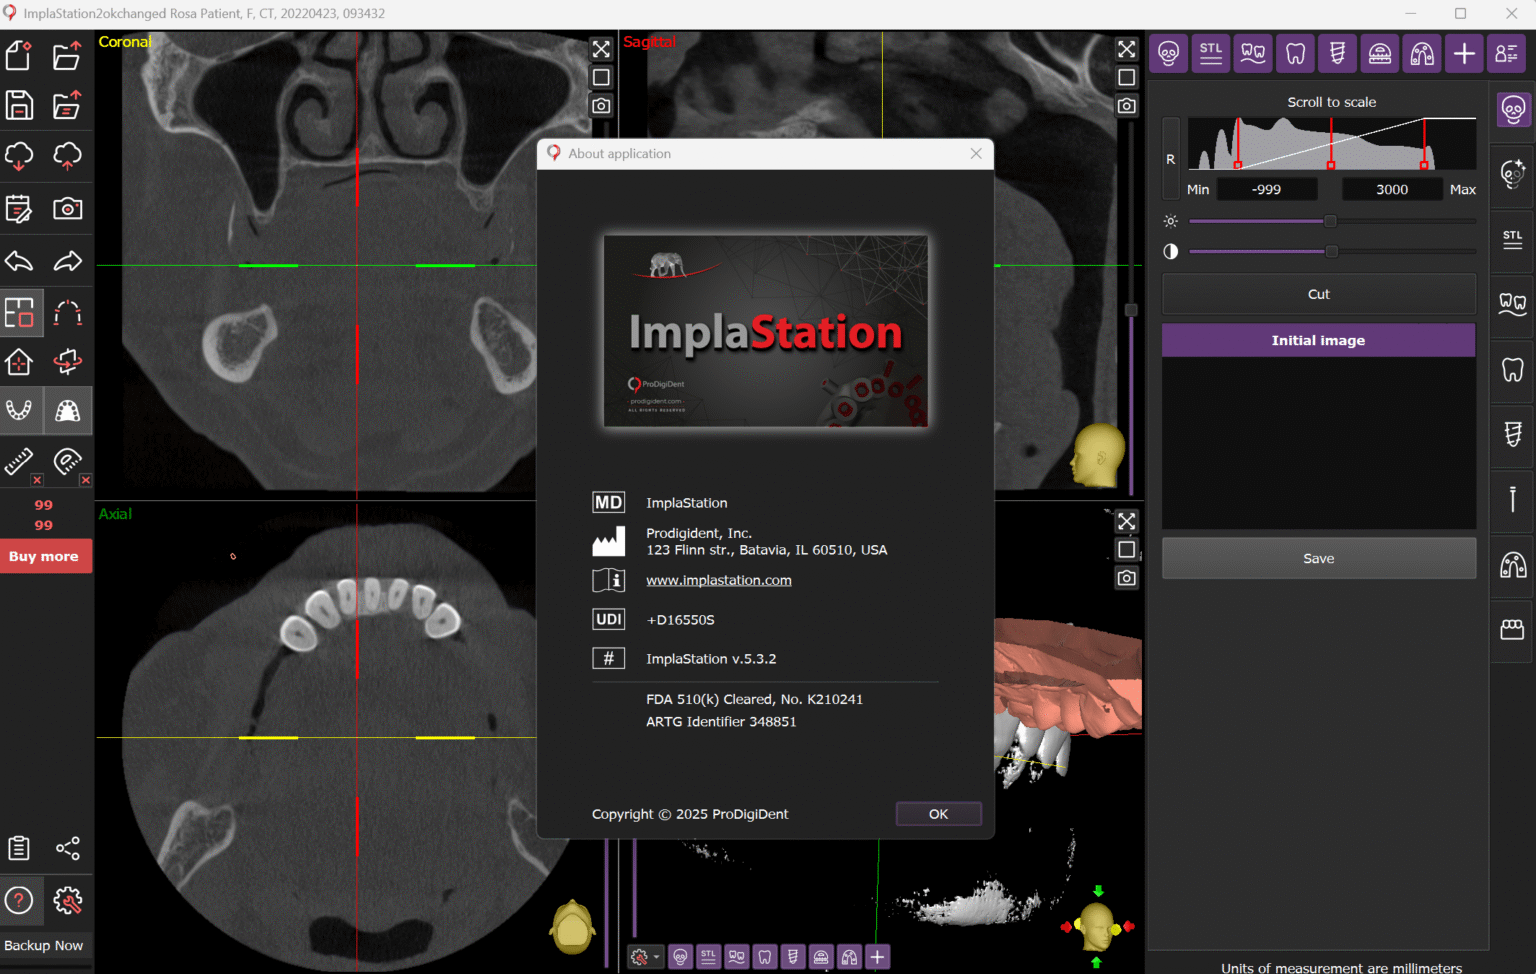Select skull icon in right vertical sidebar

click(1513, 109)
